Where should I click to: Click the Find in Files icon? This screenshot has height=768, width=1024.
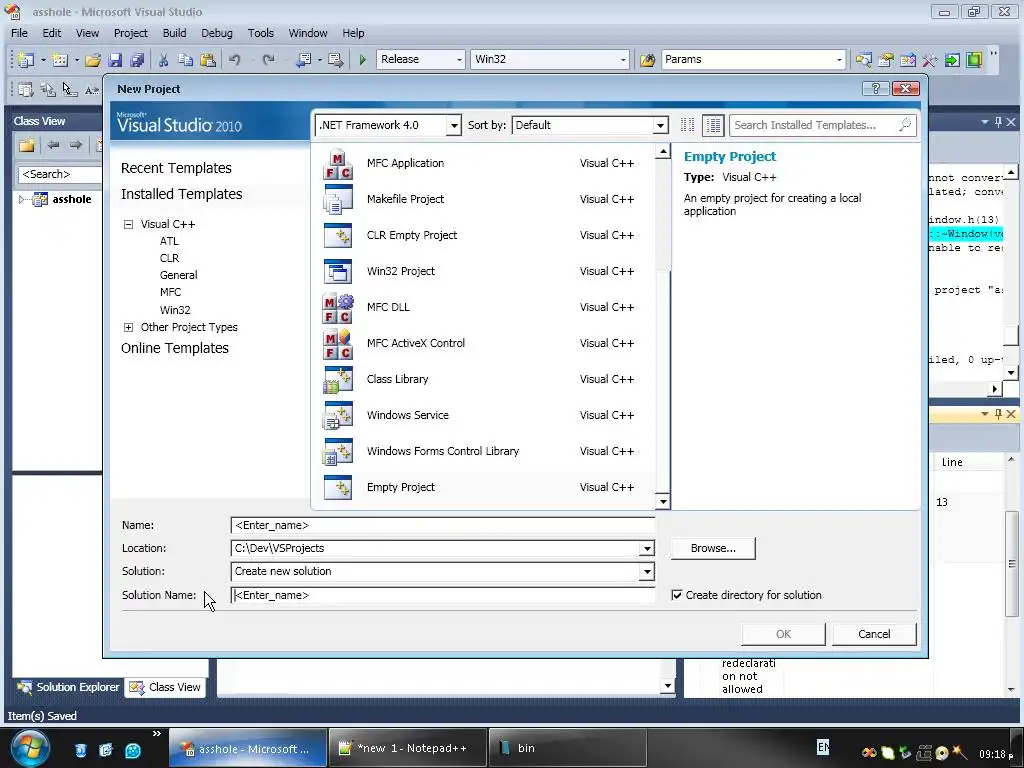647,59
